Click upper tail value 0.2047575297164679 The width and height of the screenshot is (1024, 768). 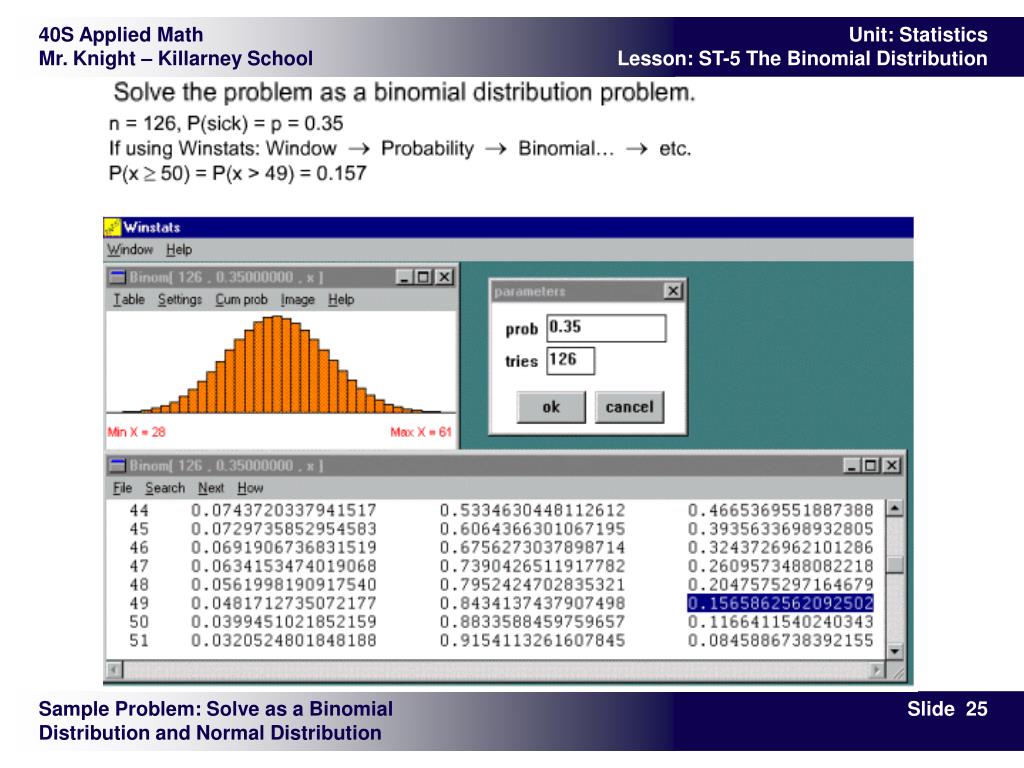tap(780, 584)
